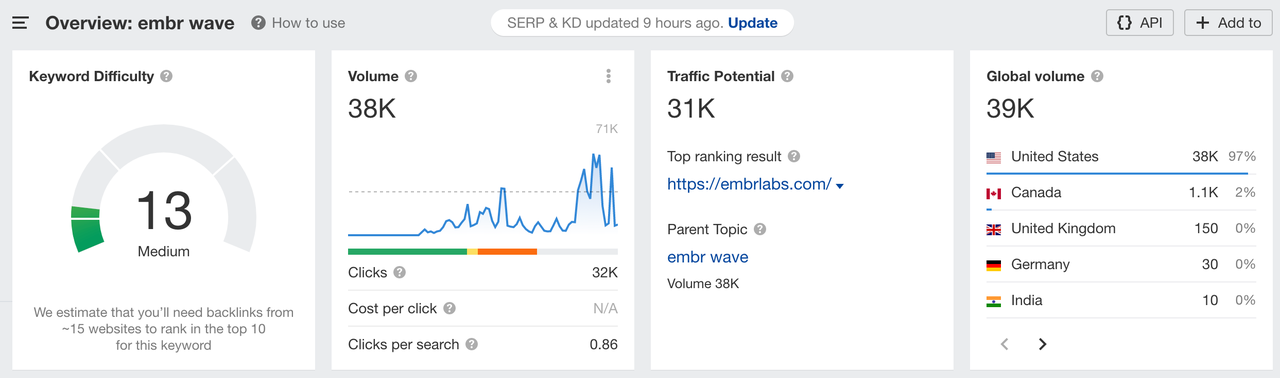Click the Medium difficulty label
Screen dimensions: 1280x378
[x=163, y=252]
